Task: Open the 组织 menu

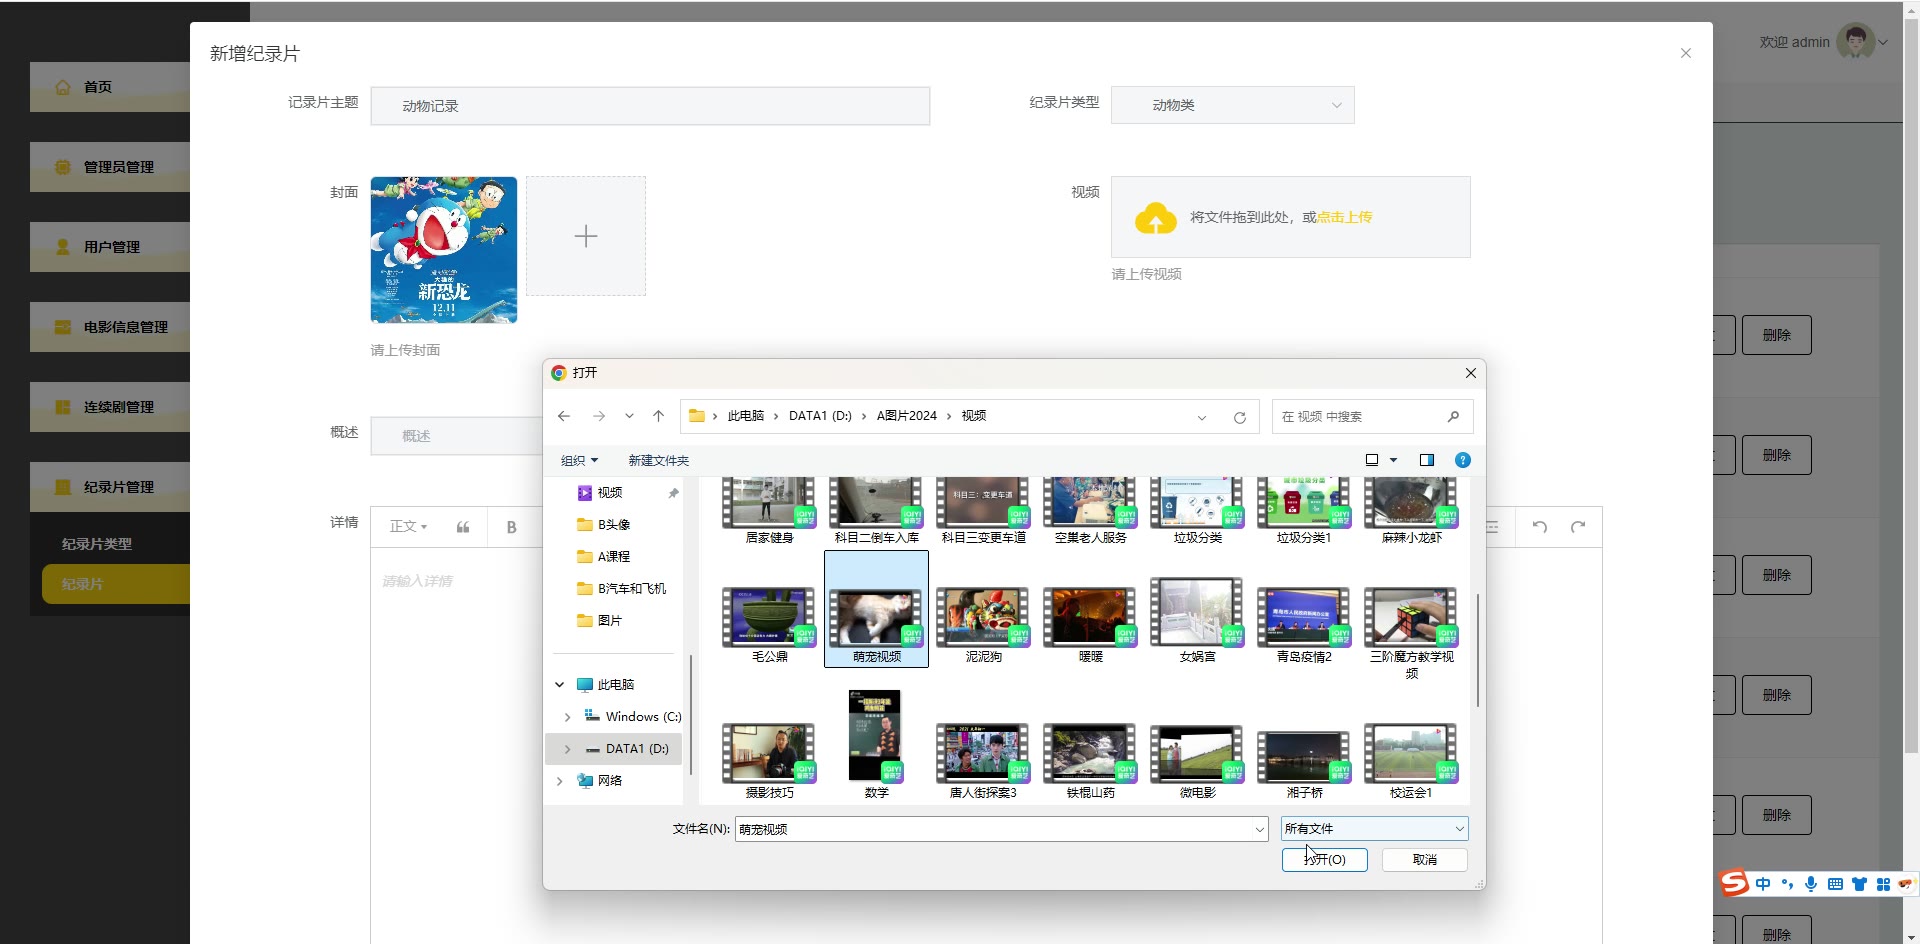Action: [x=579, y=460]
